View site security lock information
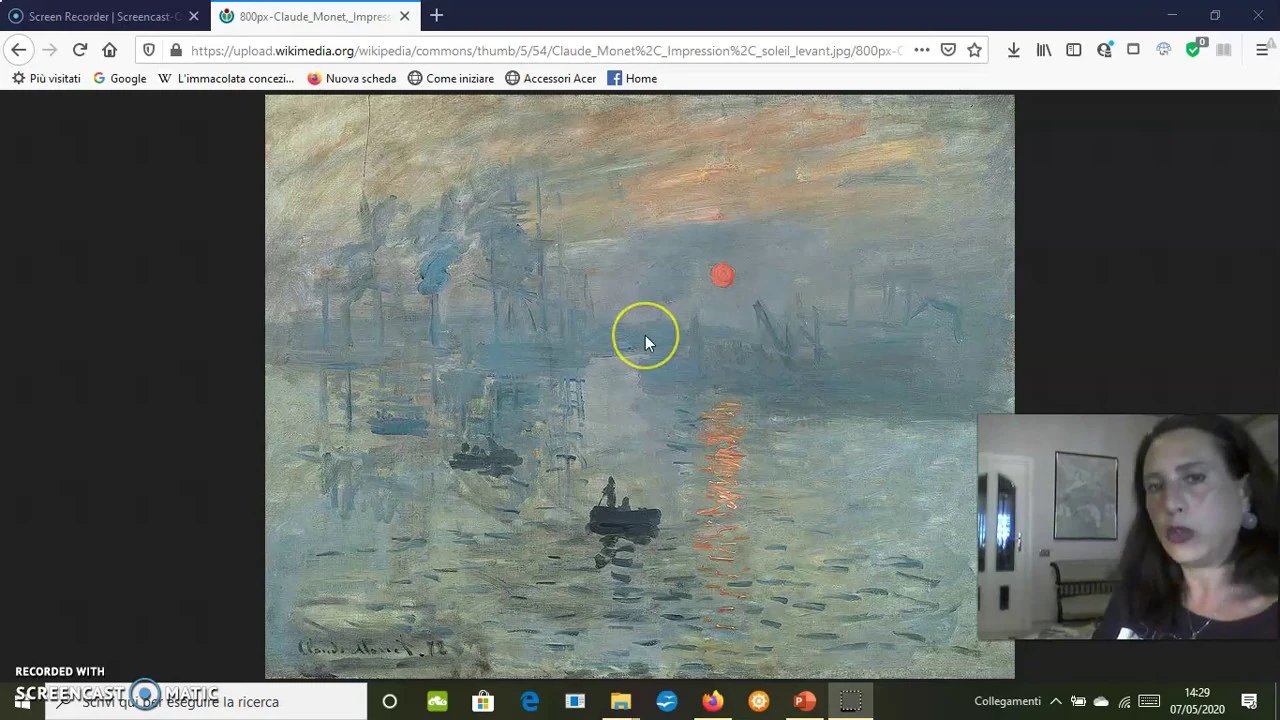Image resolution: width=1280 pixels, height=720 pixels. tap(176, 50)
